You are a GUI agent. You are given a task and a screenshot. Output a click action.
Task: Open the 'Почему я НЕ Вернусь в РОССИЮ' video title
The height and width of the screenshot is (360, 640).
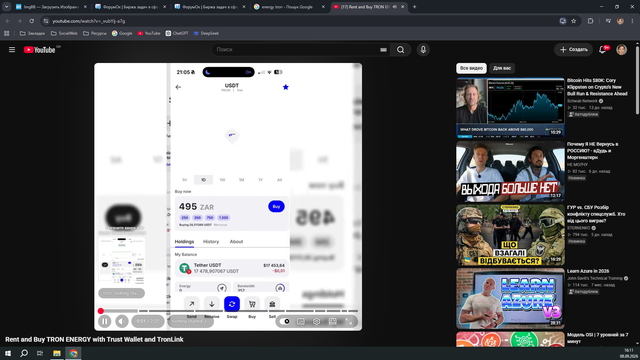[x=593, y=151]
